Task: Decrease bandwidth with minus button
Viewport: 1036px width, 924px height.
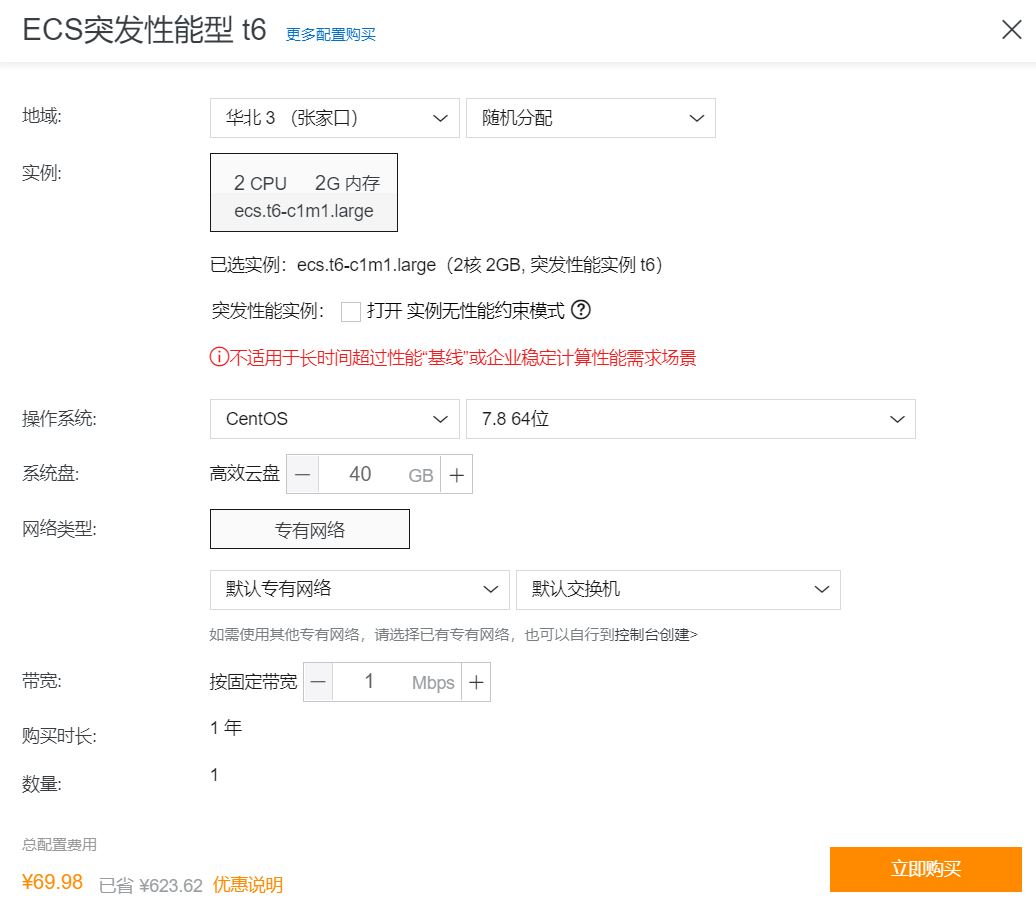Action: coord(318,682)
